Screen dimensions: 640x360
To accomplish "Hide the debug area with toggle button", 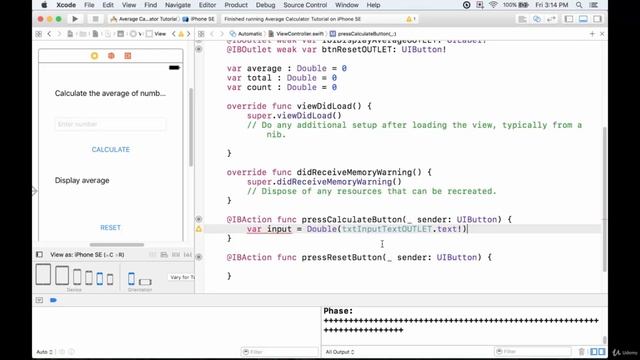I will (39, 300).
